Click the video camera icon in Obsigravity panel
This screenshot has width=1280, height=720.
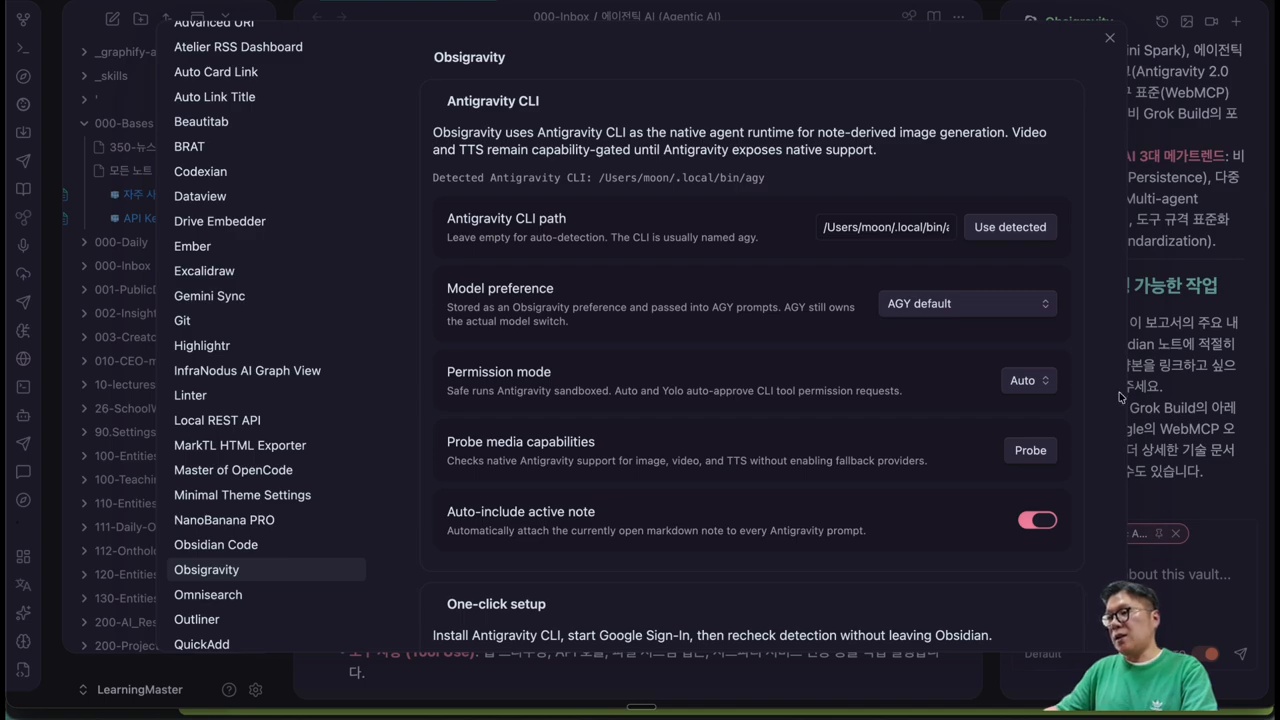1211,21
